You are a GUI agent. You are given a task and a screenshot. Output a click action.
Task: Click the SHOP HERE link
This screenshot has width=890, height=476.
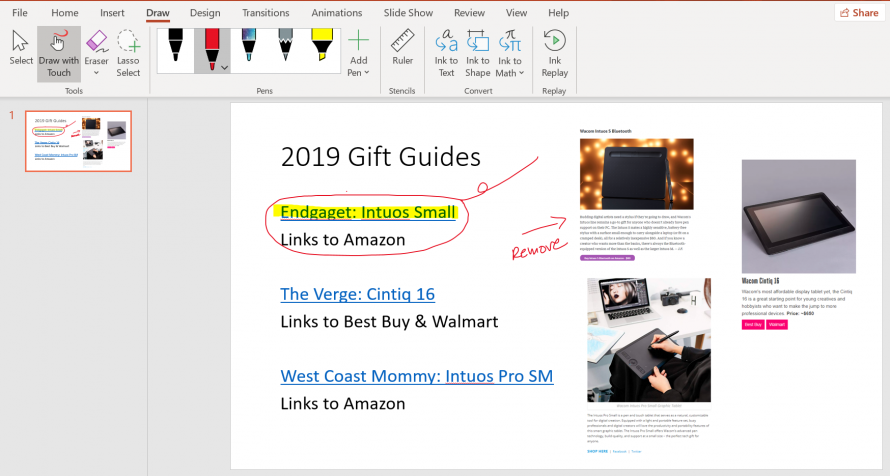(598, 452)
